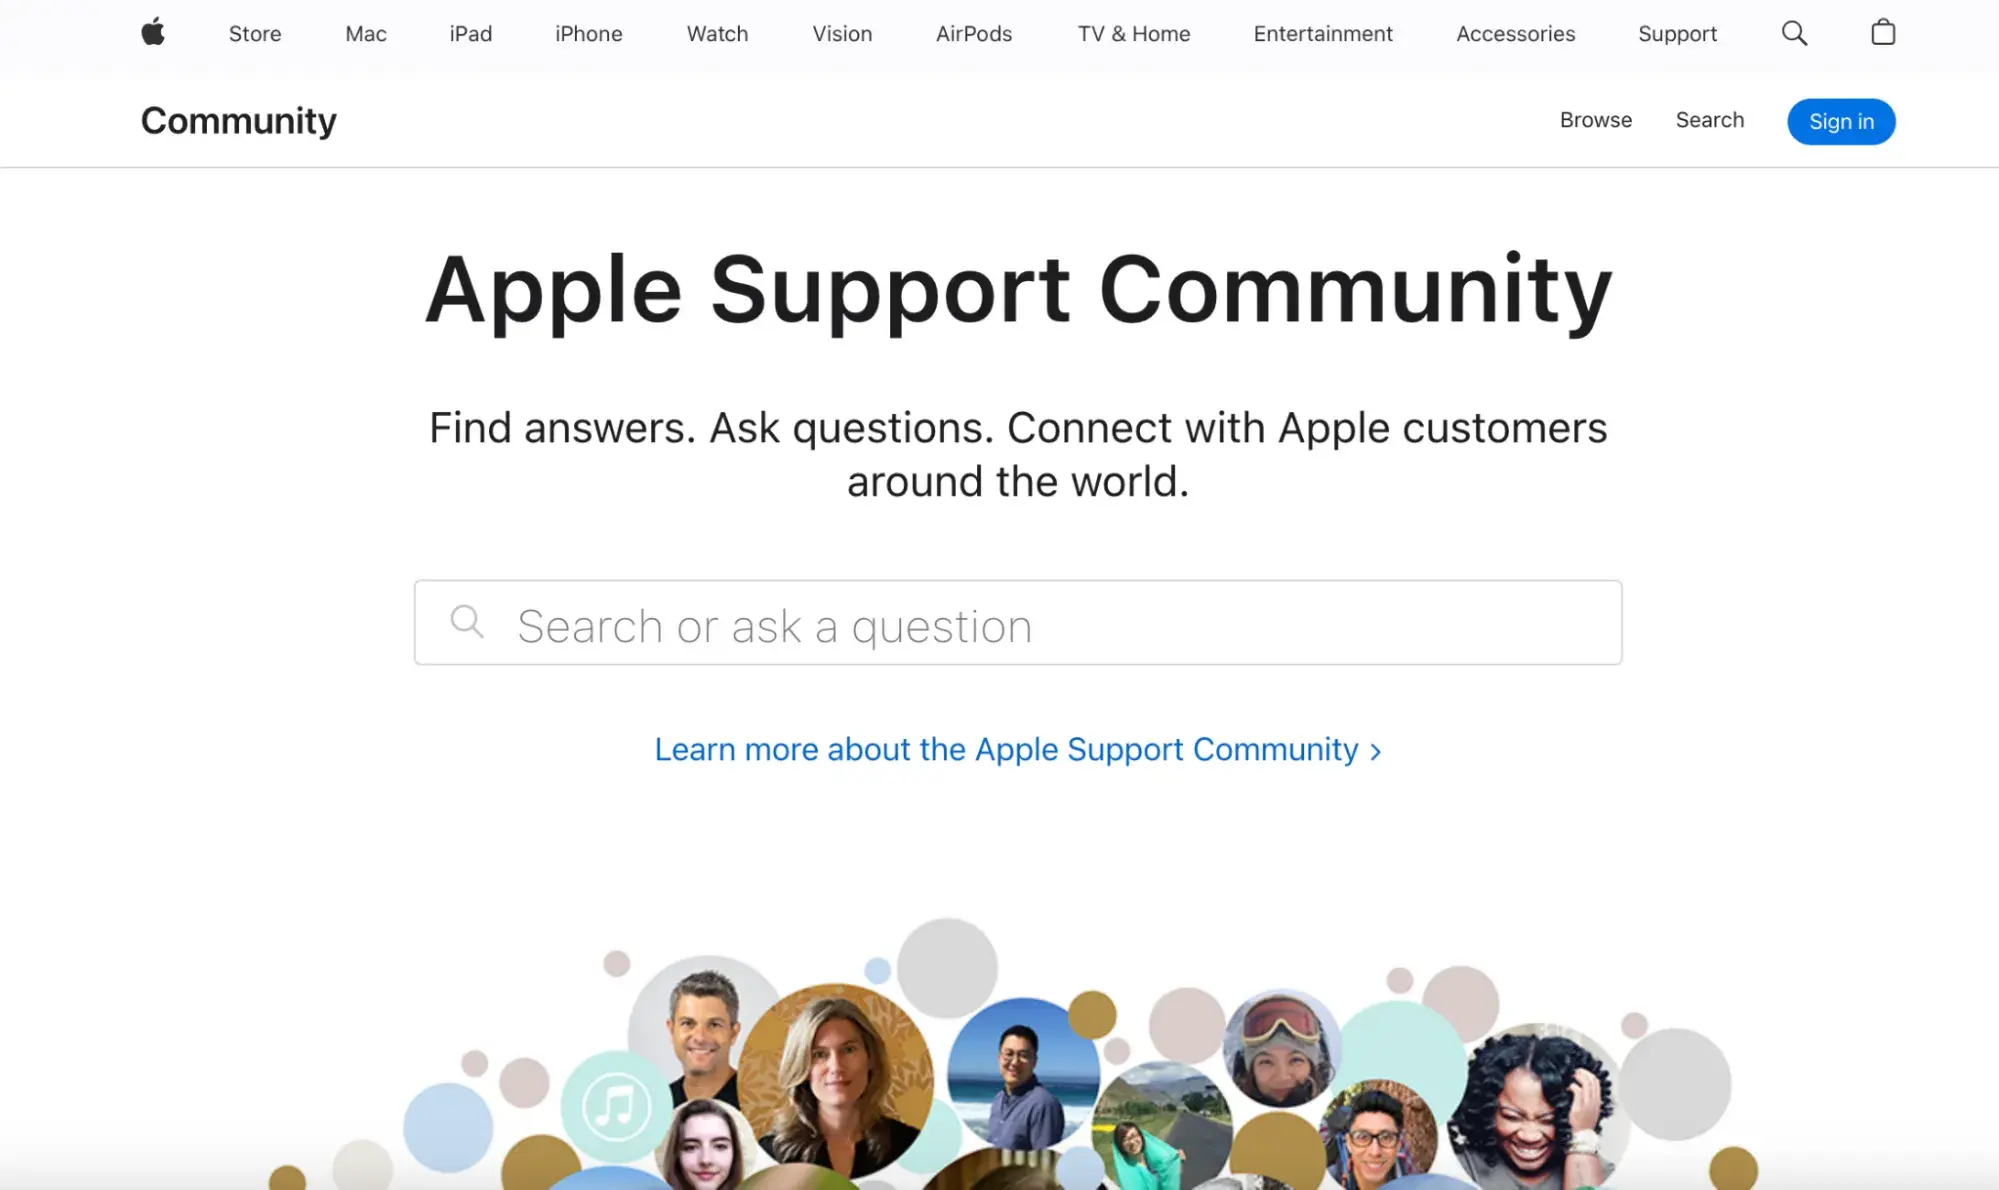This screenshot has width=1999, height=1190.
Task: Click the Support menu item
Action: (x=1677, y=33)
